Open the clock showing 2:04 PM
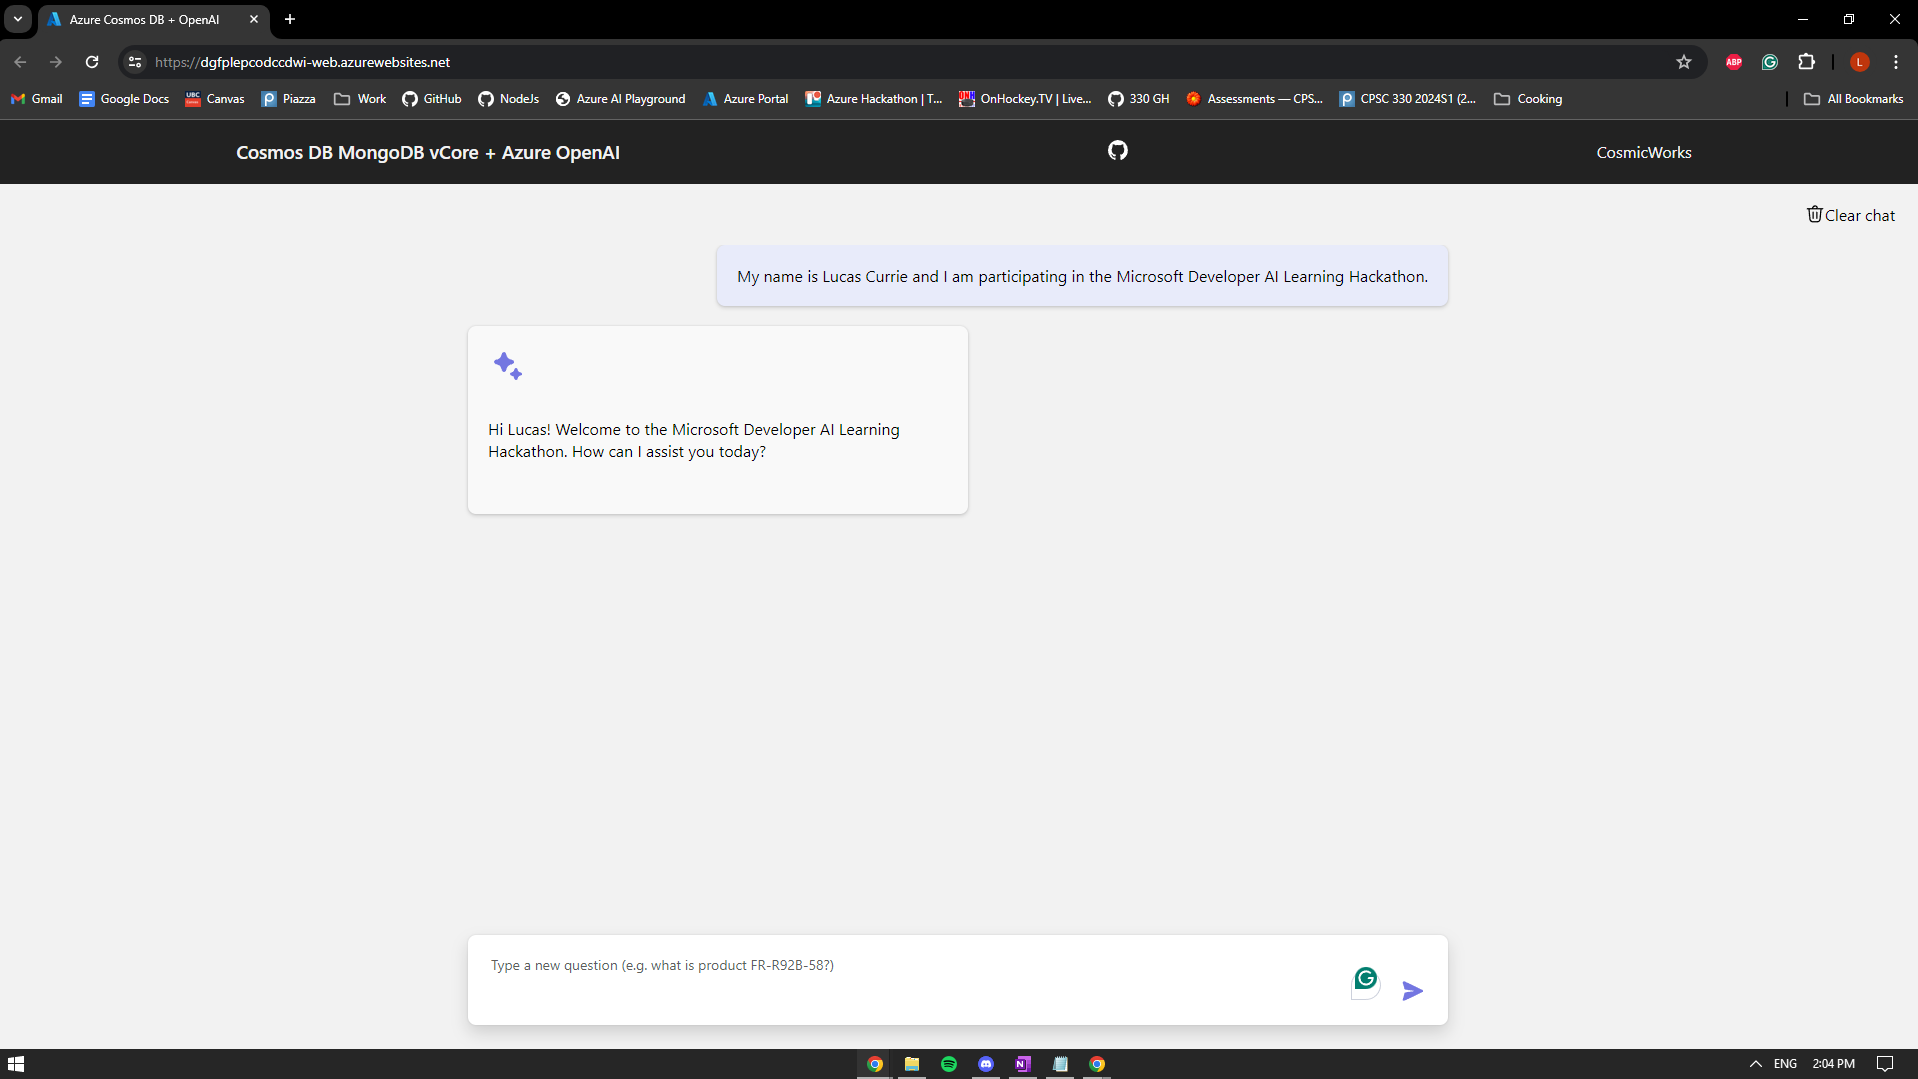 (1833, 1064)
